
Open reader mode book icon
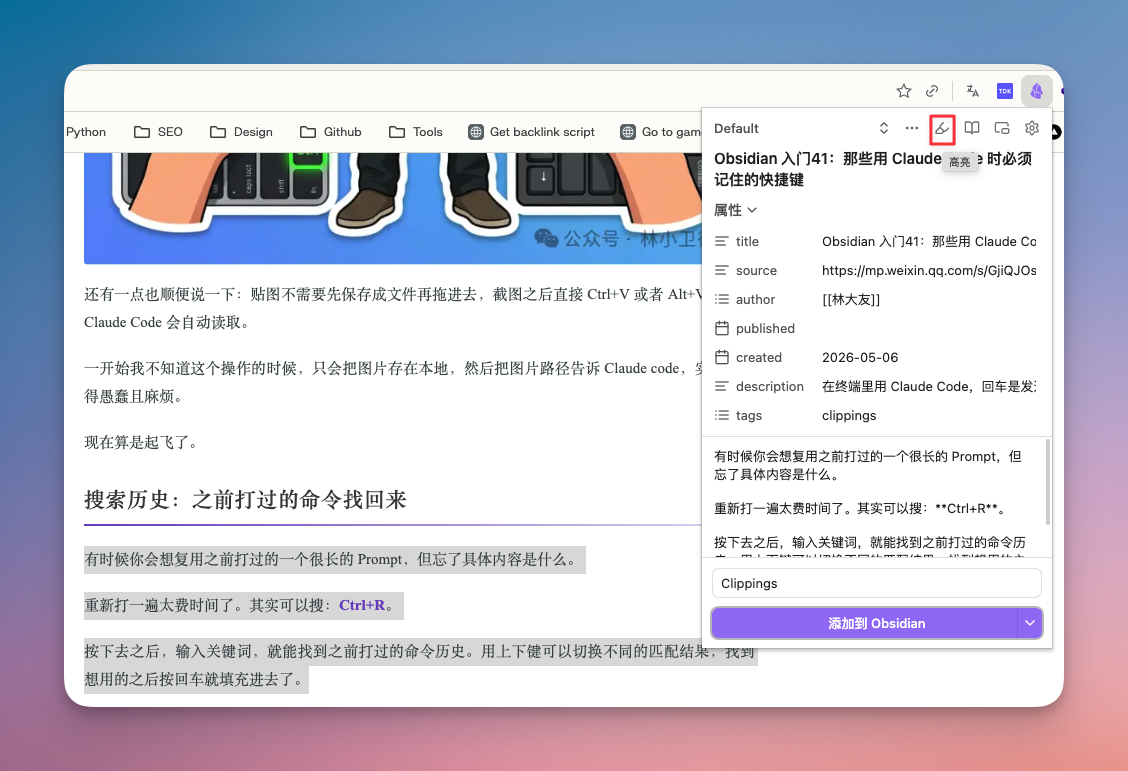coord(972,128)
